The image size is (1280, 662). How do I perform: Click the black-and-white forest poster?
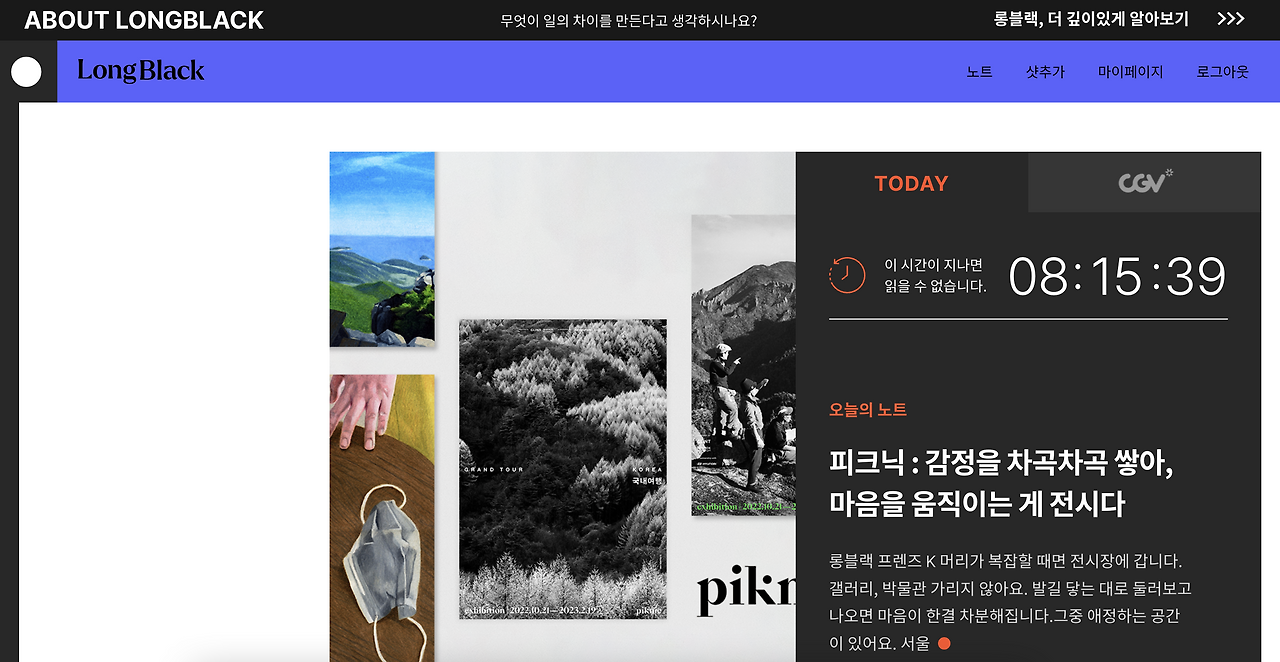(563, 469)
